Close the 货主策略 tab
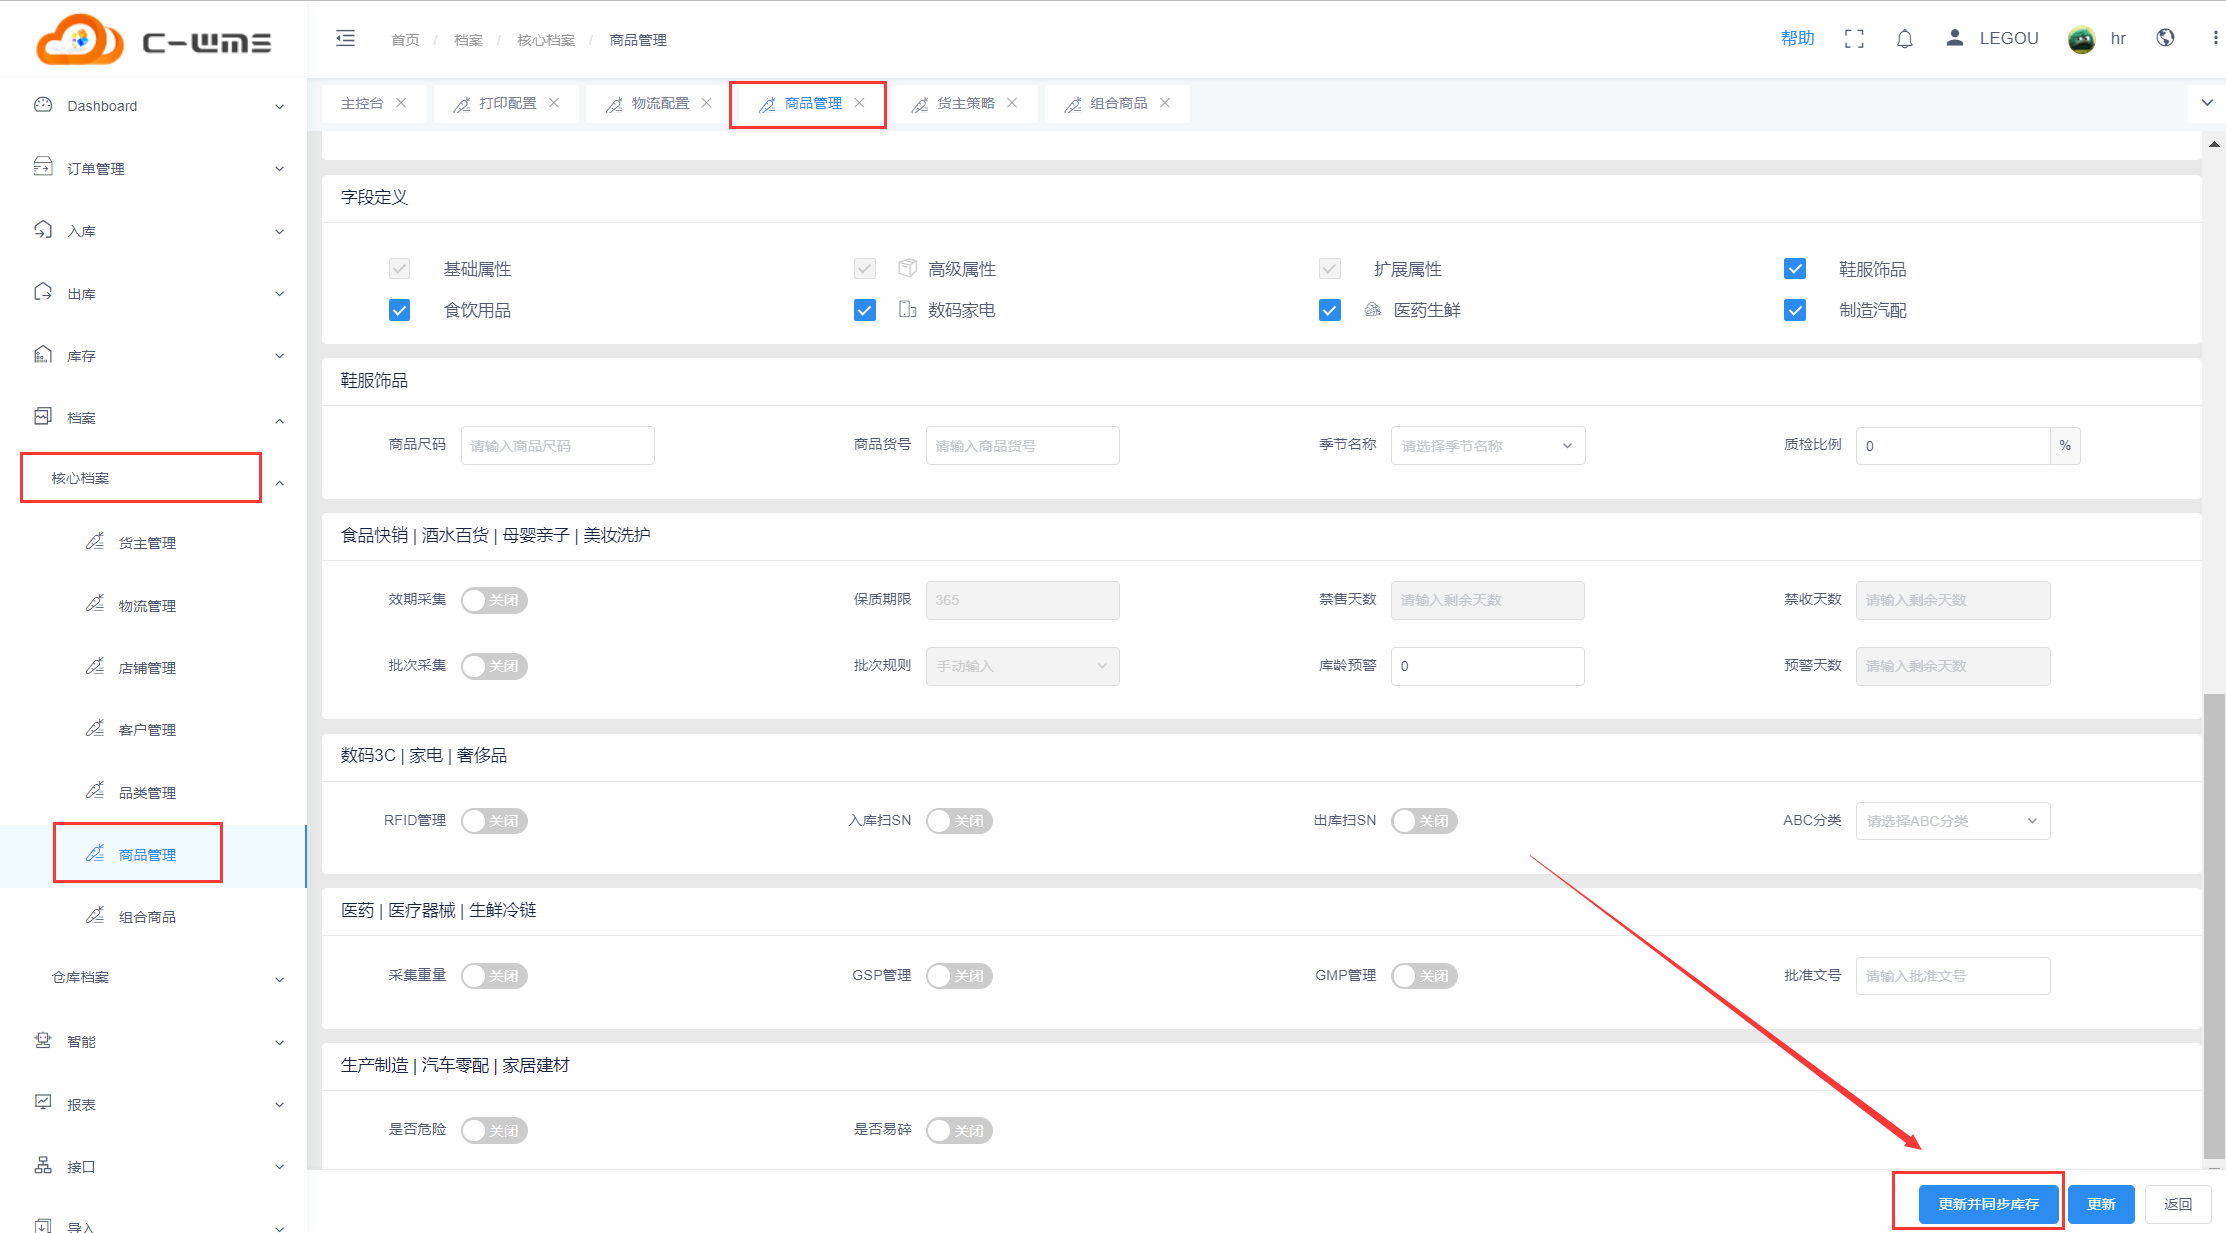This screenshot has width=2226, height=1233. click(x=1012, y=103)
